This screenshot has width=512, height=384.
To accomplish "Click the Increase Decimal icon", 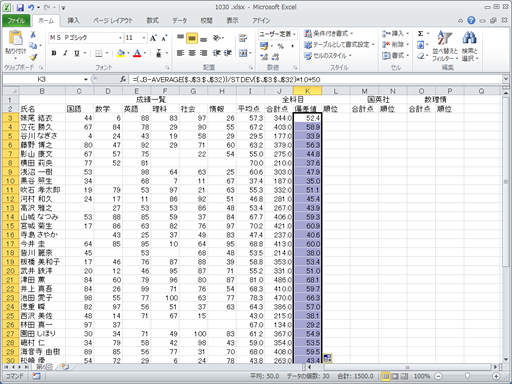I will pos(264,57).
